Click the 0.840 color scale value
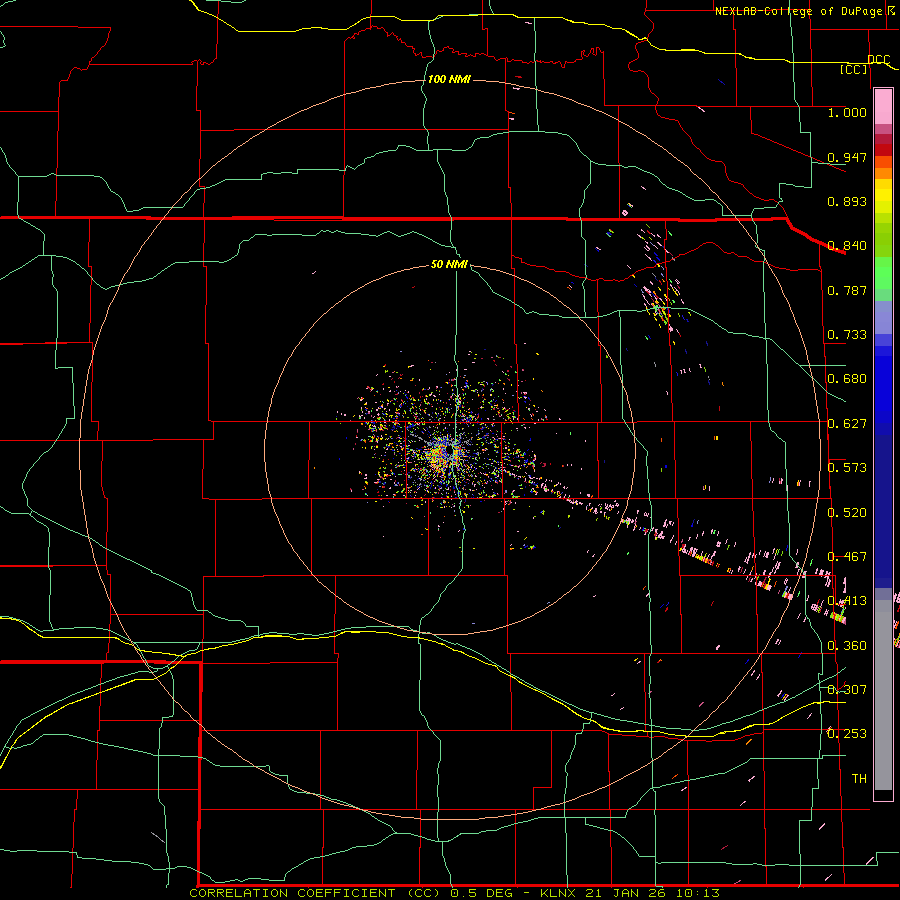This screenshot has height=900, width=900. tap(847, 245)
